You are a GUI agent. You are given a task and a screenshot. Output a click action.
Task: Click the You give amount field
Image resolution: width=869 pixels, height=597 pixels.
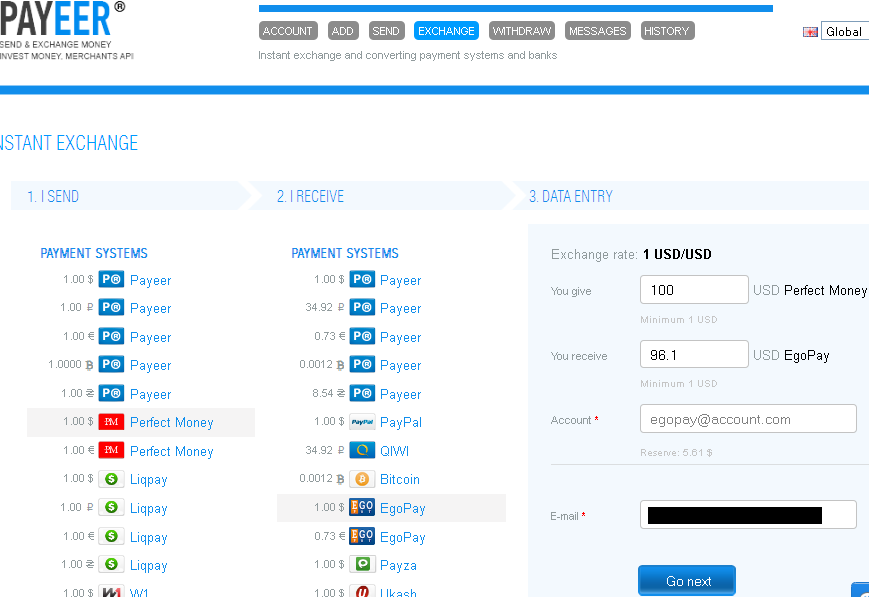(x=694, y=289)
